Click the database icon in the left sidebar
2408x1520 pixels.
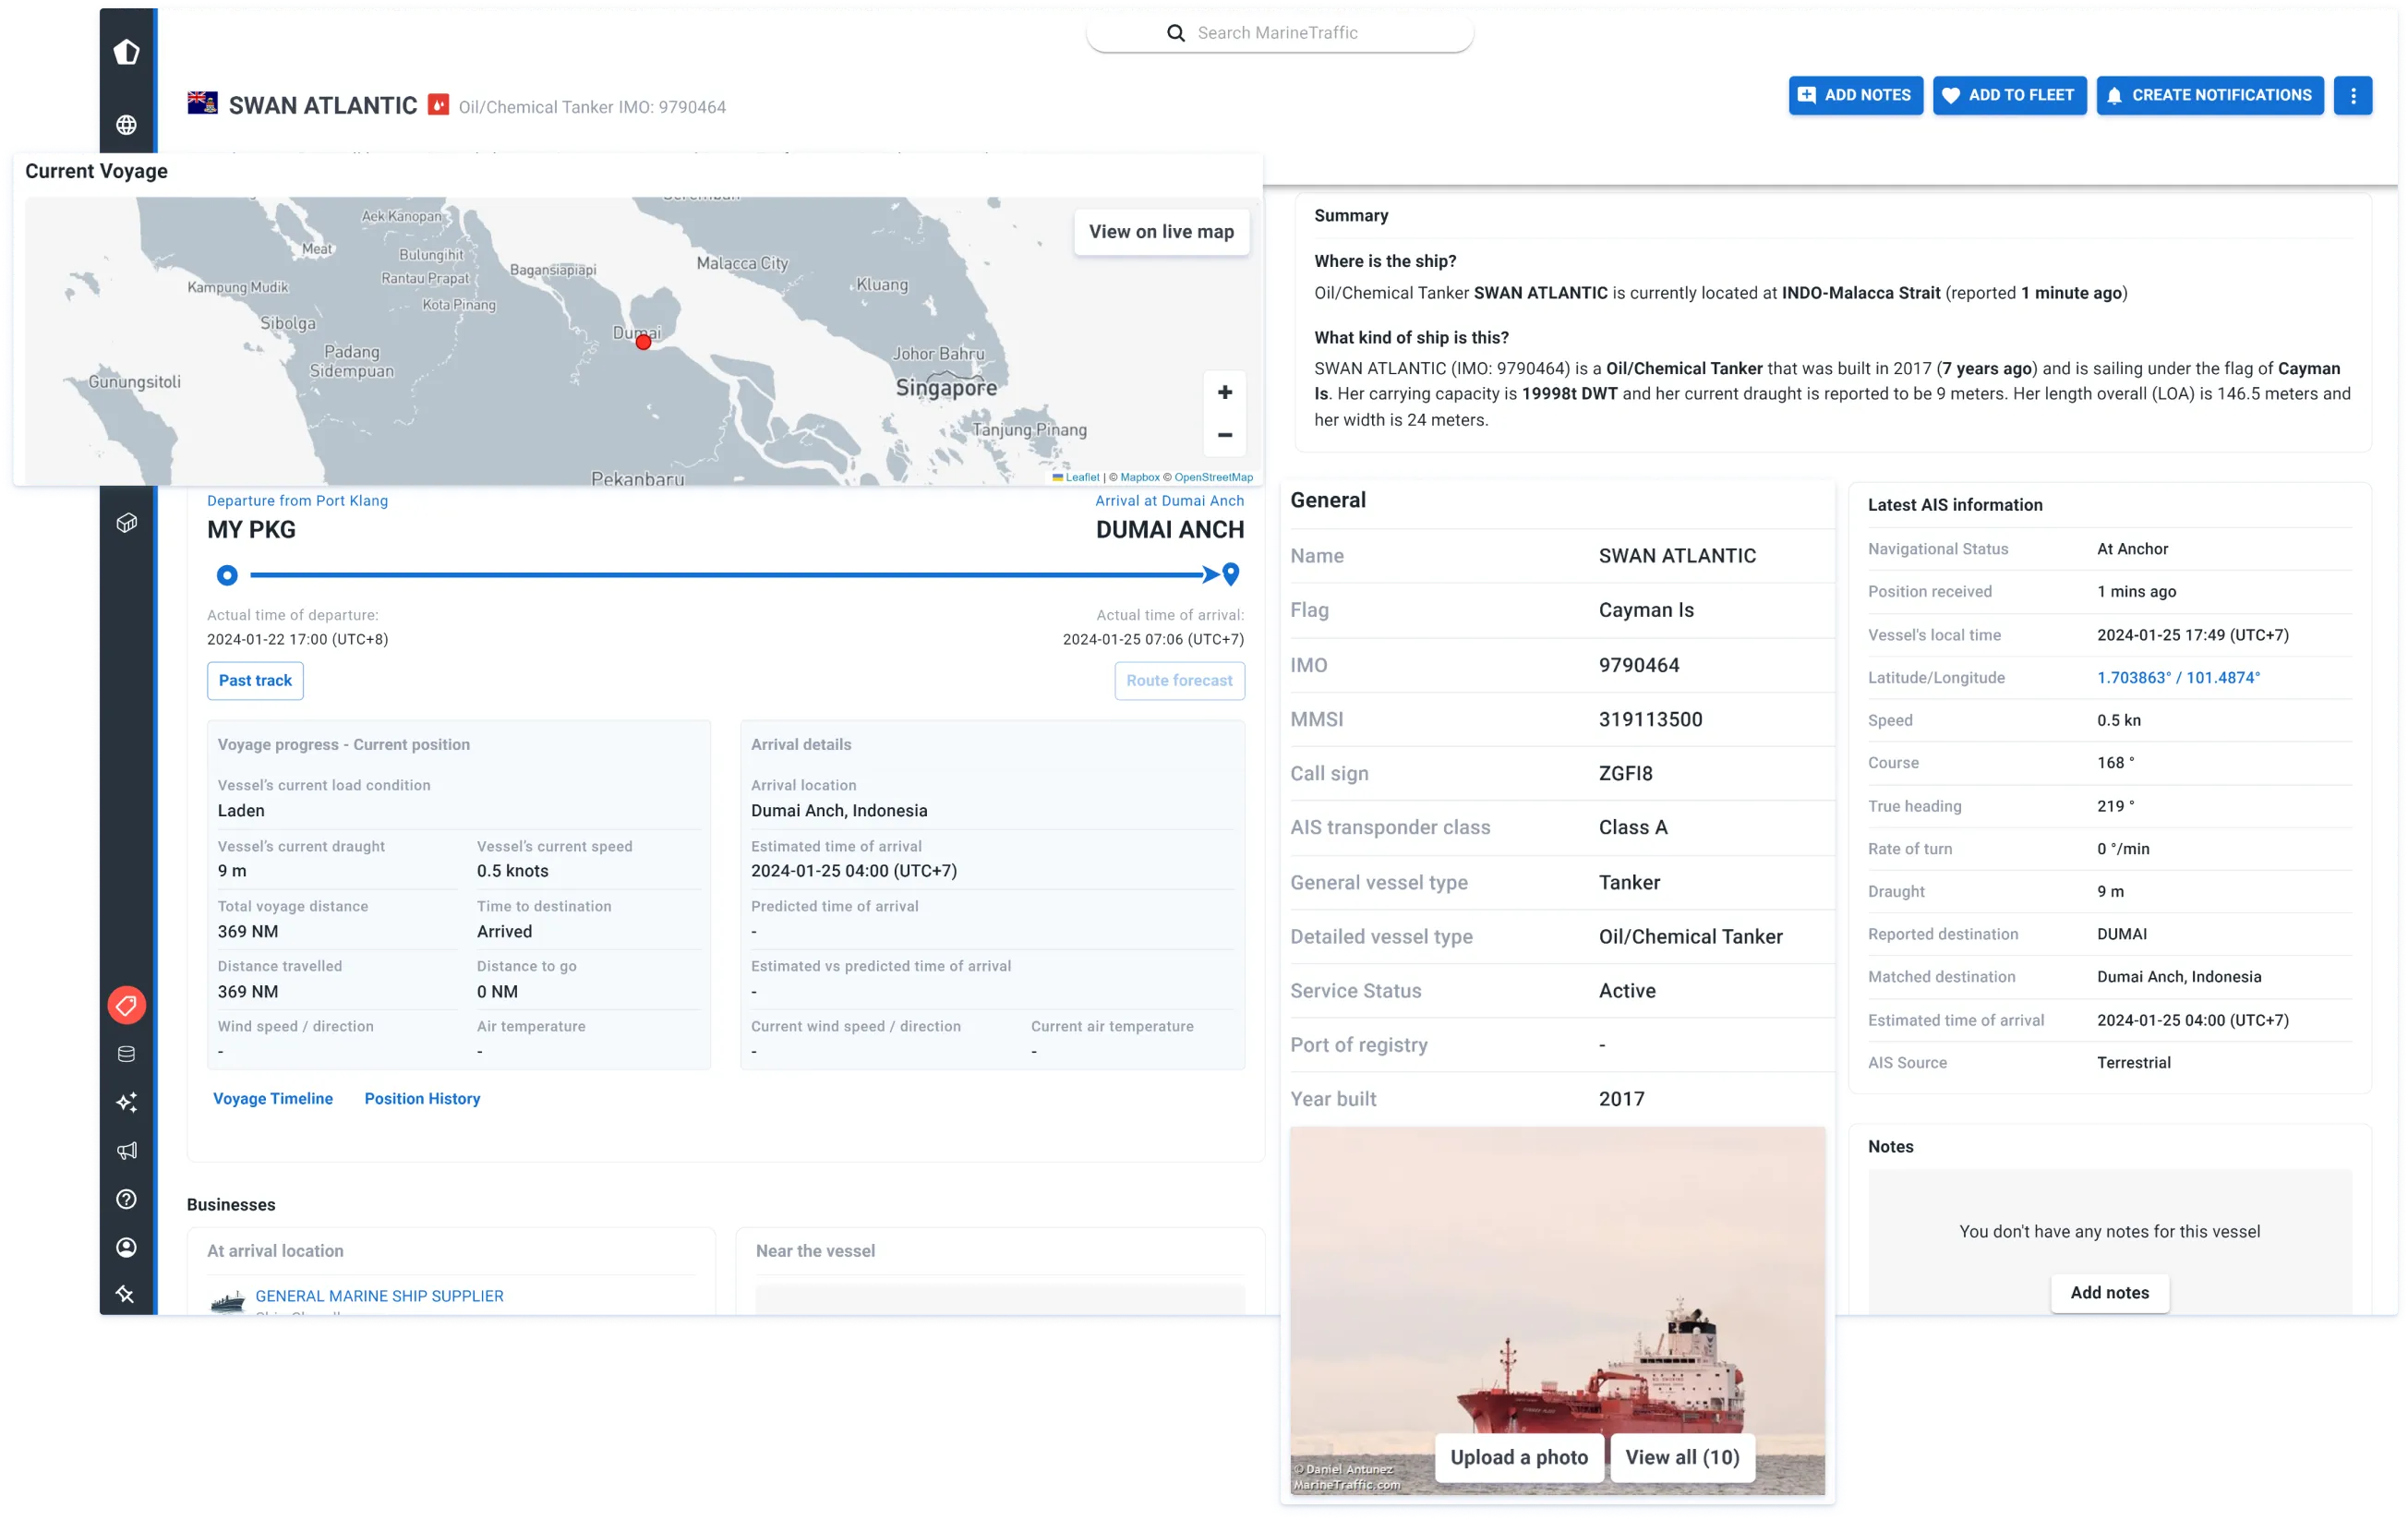[127, 1052]
